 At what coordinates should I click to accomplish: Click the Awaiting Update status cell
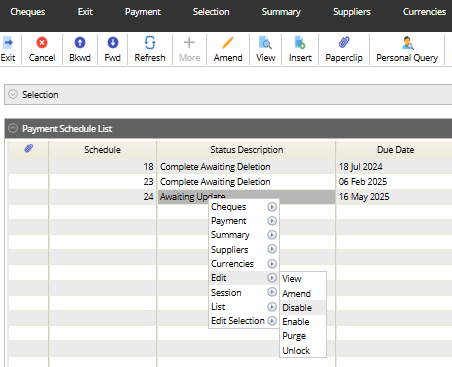246,197
